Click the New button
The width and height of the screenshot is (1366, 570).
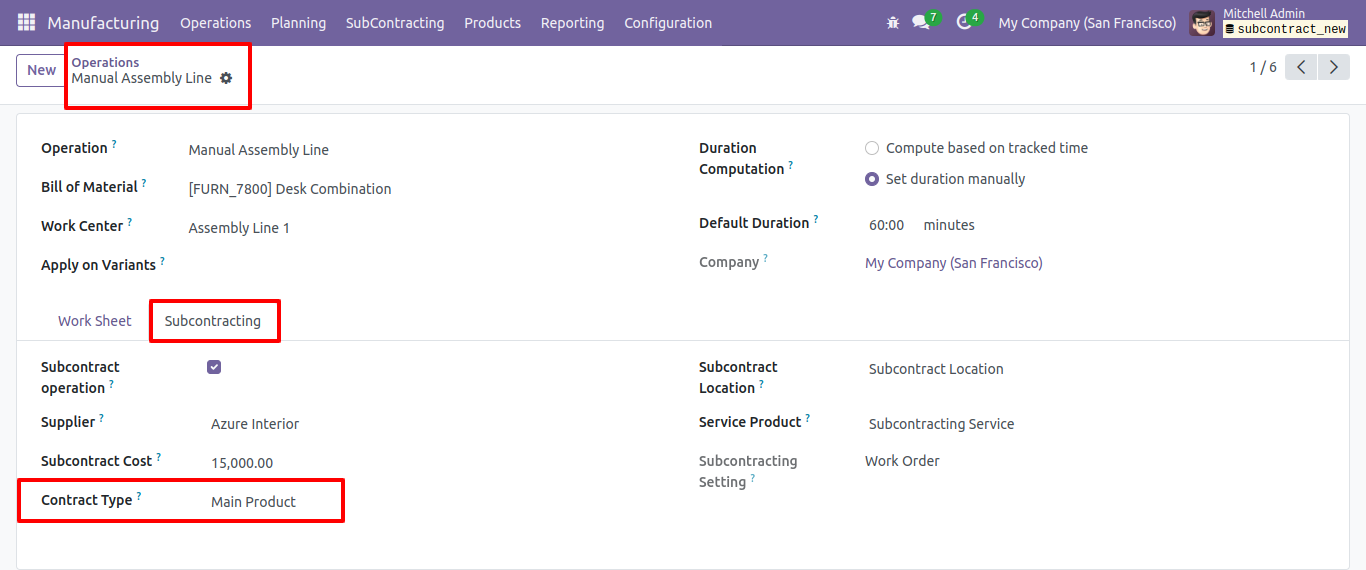coord(41,70)
